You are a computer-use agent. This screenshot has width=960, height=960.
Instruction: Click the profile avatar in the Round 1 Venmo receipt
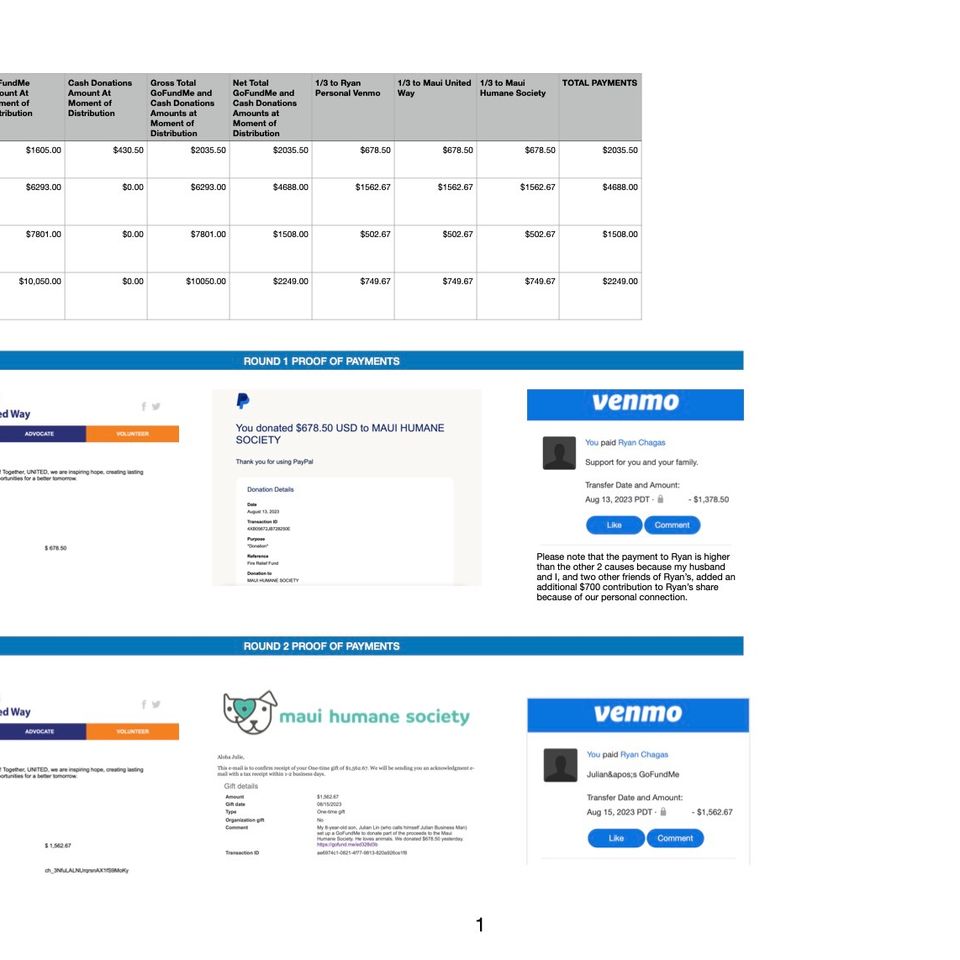[559, 453]
